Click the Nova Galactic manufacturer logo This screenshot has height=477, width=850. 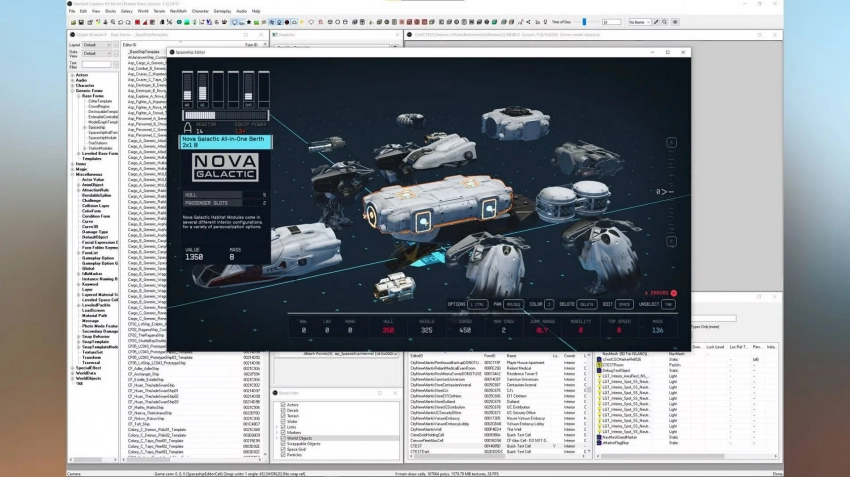tap(224, 166)
